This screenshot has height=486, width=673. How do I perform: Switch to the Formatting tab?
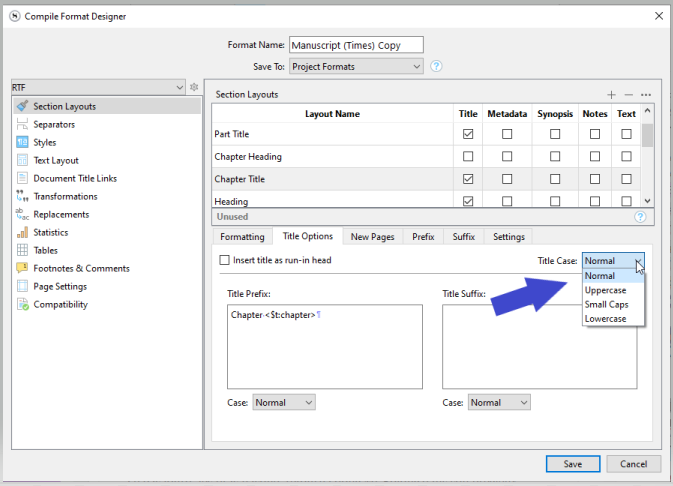pyautogui.click(x=242, y=237)
